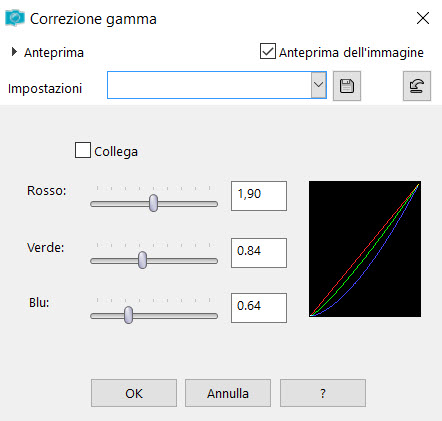Click the save preset floppy disk icon
Image resolution: width=442 pixels, height=421 pixels.
[347, 86]
